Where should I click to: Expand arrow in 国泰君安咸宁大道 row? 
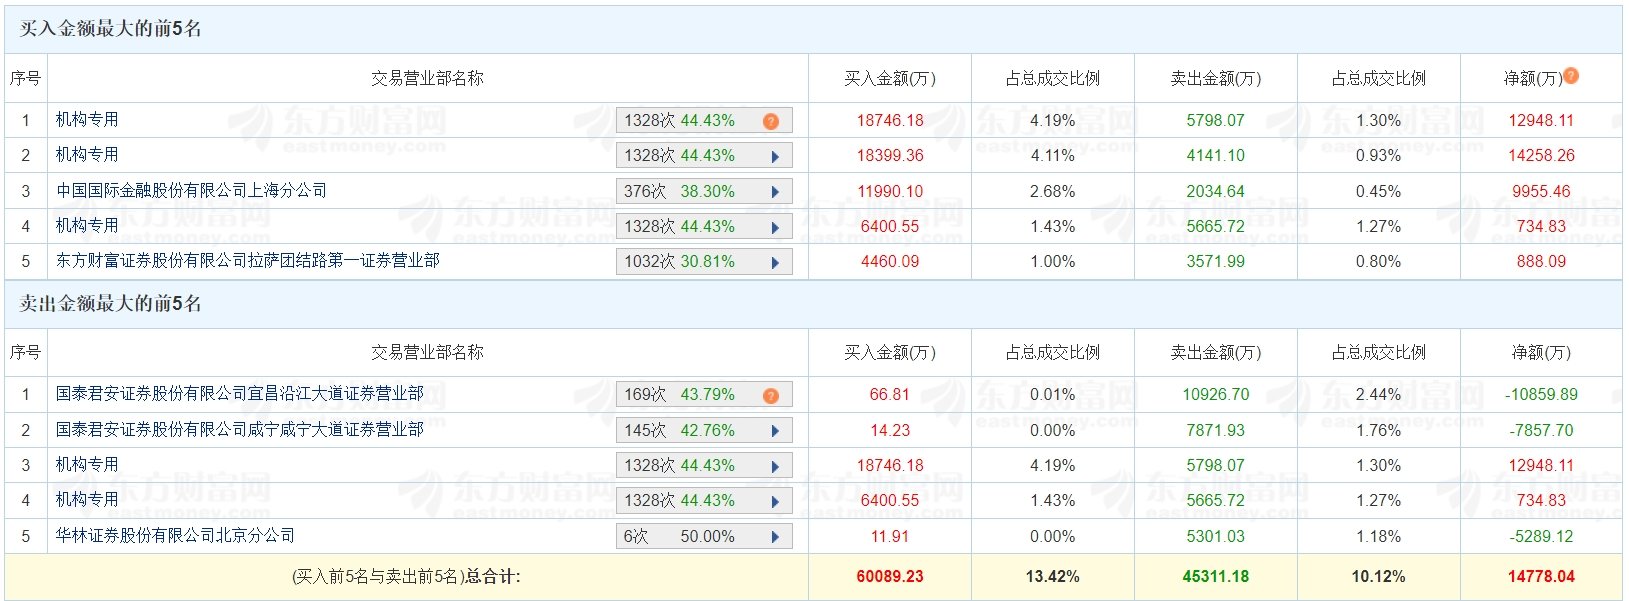(775, 431)
